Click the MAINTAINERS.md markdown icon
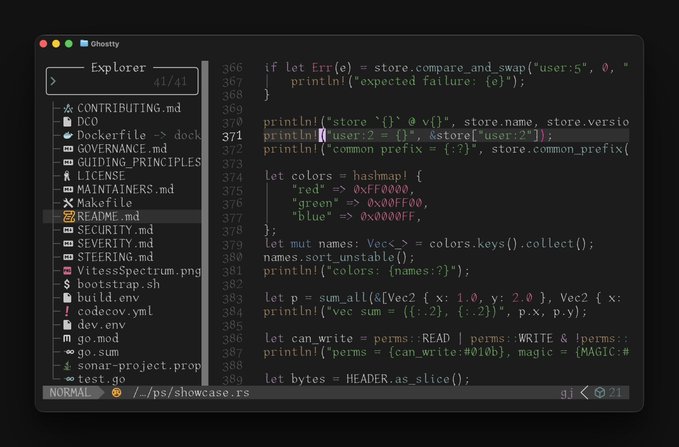This screenshot has width=679, height=447. tap(68, 189)
